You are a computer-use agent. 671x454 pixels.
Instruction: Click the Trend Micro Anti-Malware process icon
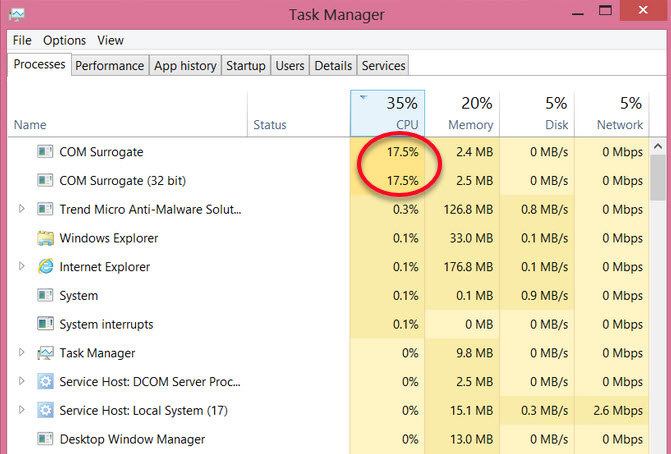click(45, 210)
